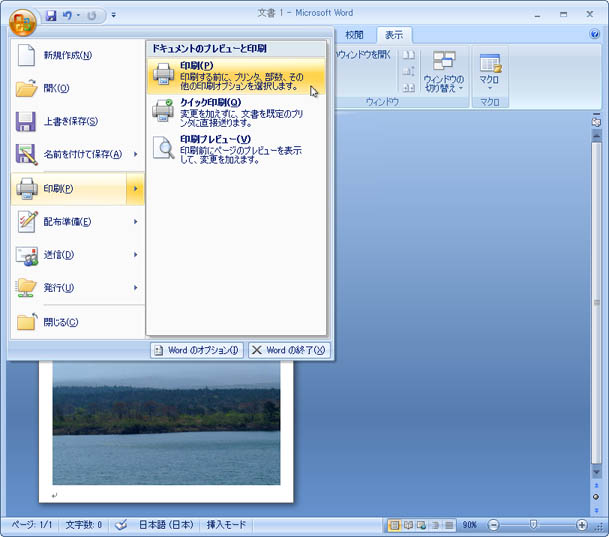The width and height of the screenshot is (609, 537).
Task: Select 新規作成 (New) from the Office menu
Action: 68,55
